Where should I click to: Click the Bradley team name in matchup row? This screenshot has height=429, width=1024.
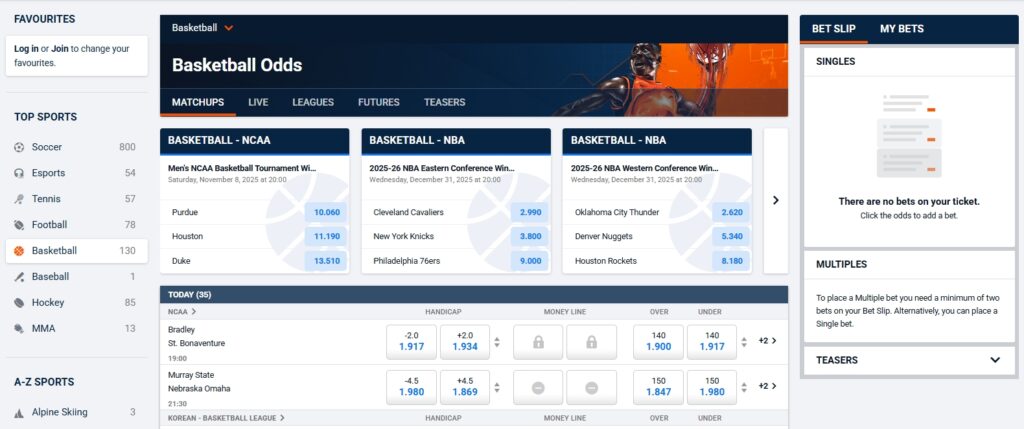pyautogui.click(x=182, y=330)
